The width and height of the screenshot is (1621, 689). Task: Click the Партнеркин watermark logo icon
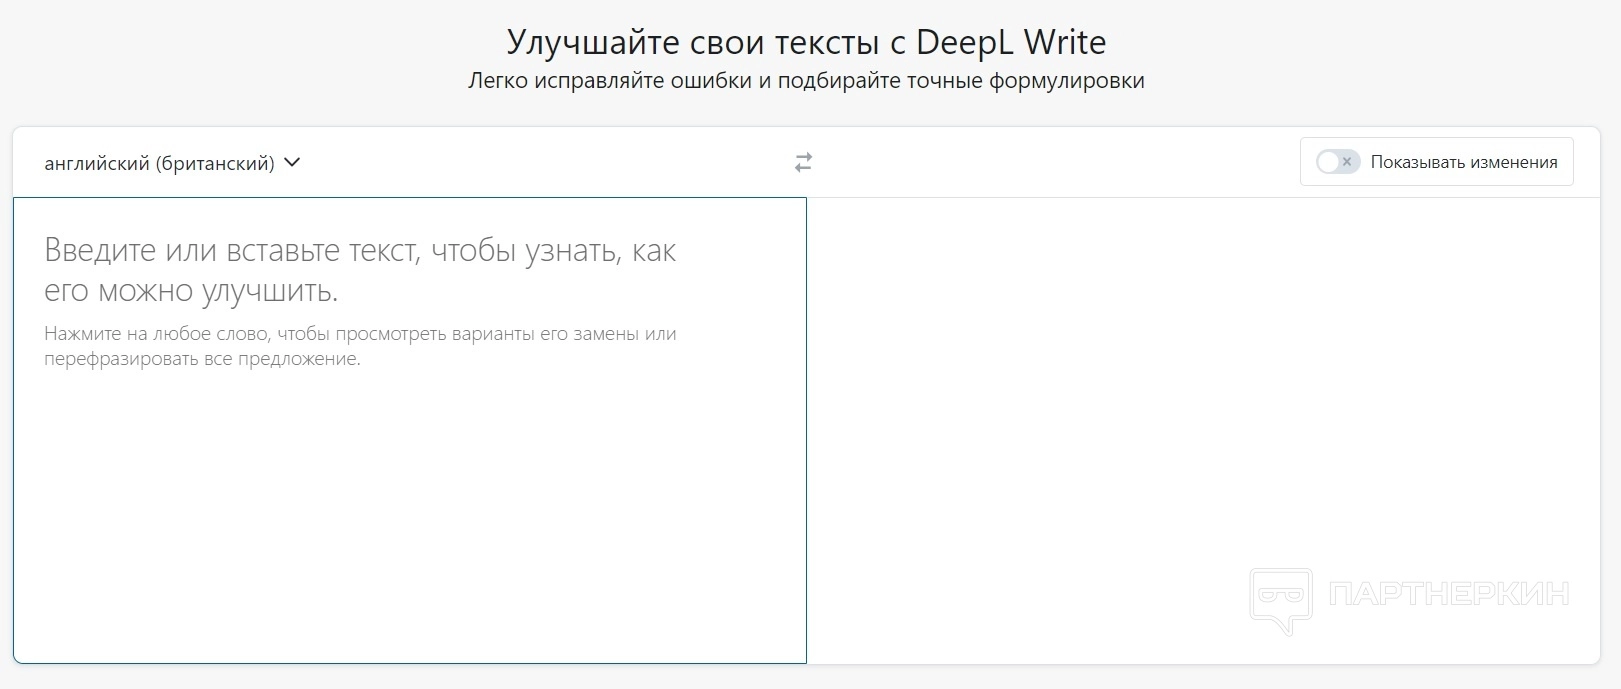pyautogui.click(x=1280, y=598)
